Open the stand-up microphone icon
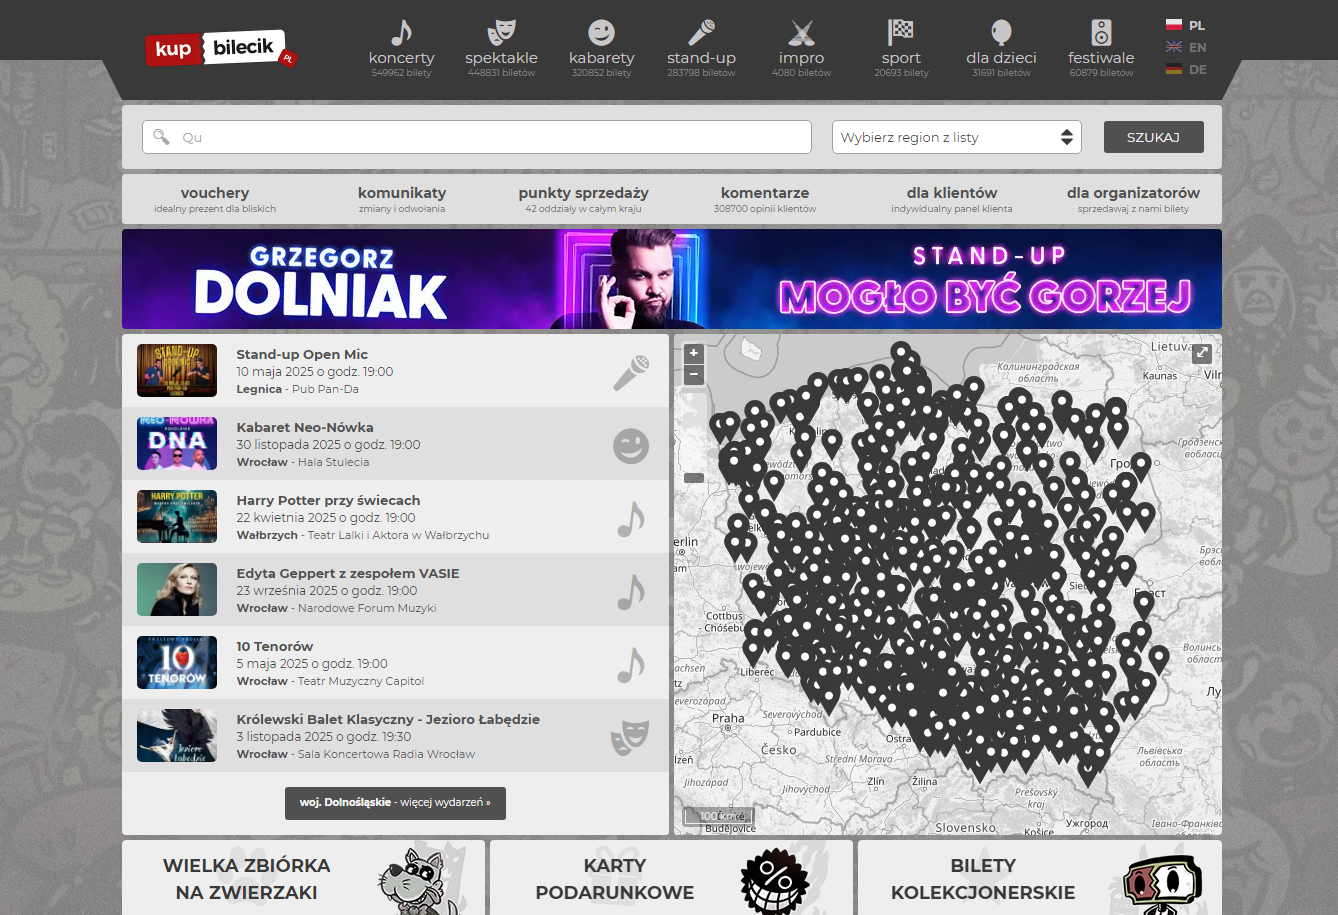This screenshot has width=1338, height=915. pos(701,32)
